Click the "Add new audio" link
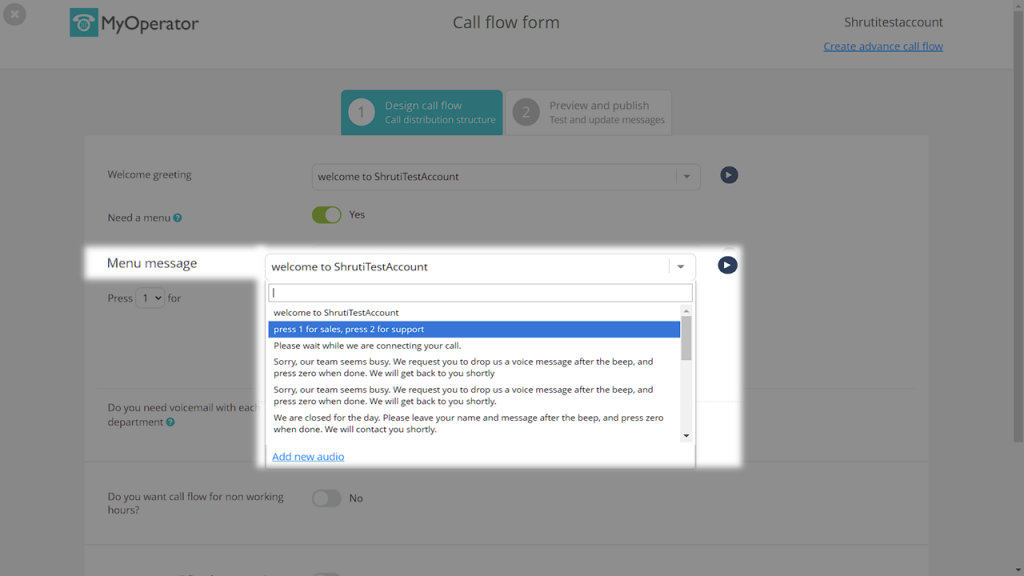The height and width of the screenshot is (576, 1024). 308,456
